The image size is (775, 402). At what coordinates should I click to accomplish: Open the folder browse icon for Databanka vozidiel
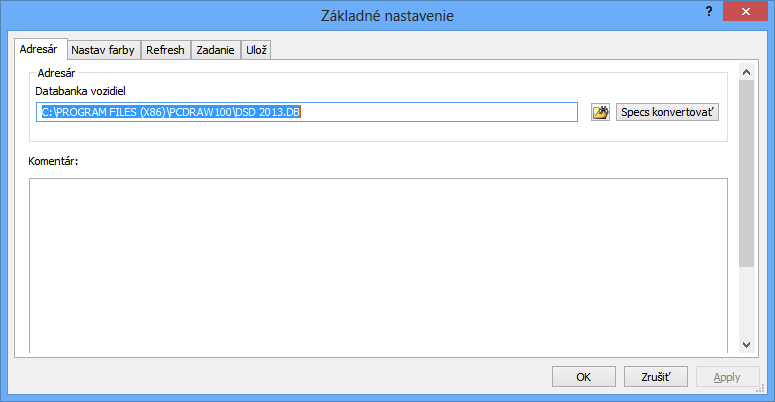coord(600,112)
